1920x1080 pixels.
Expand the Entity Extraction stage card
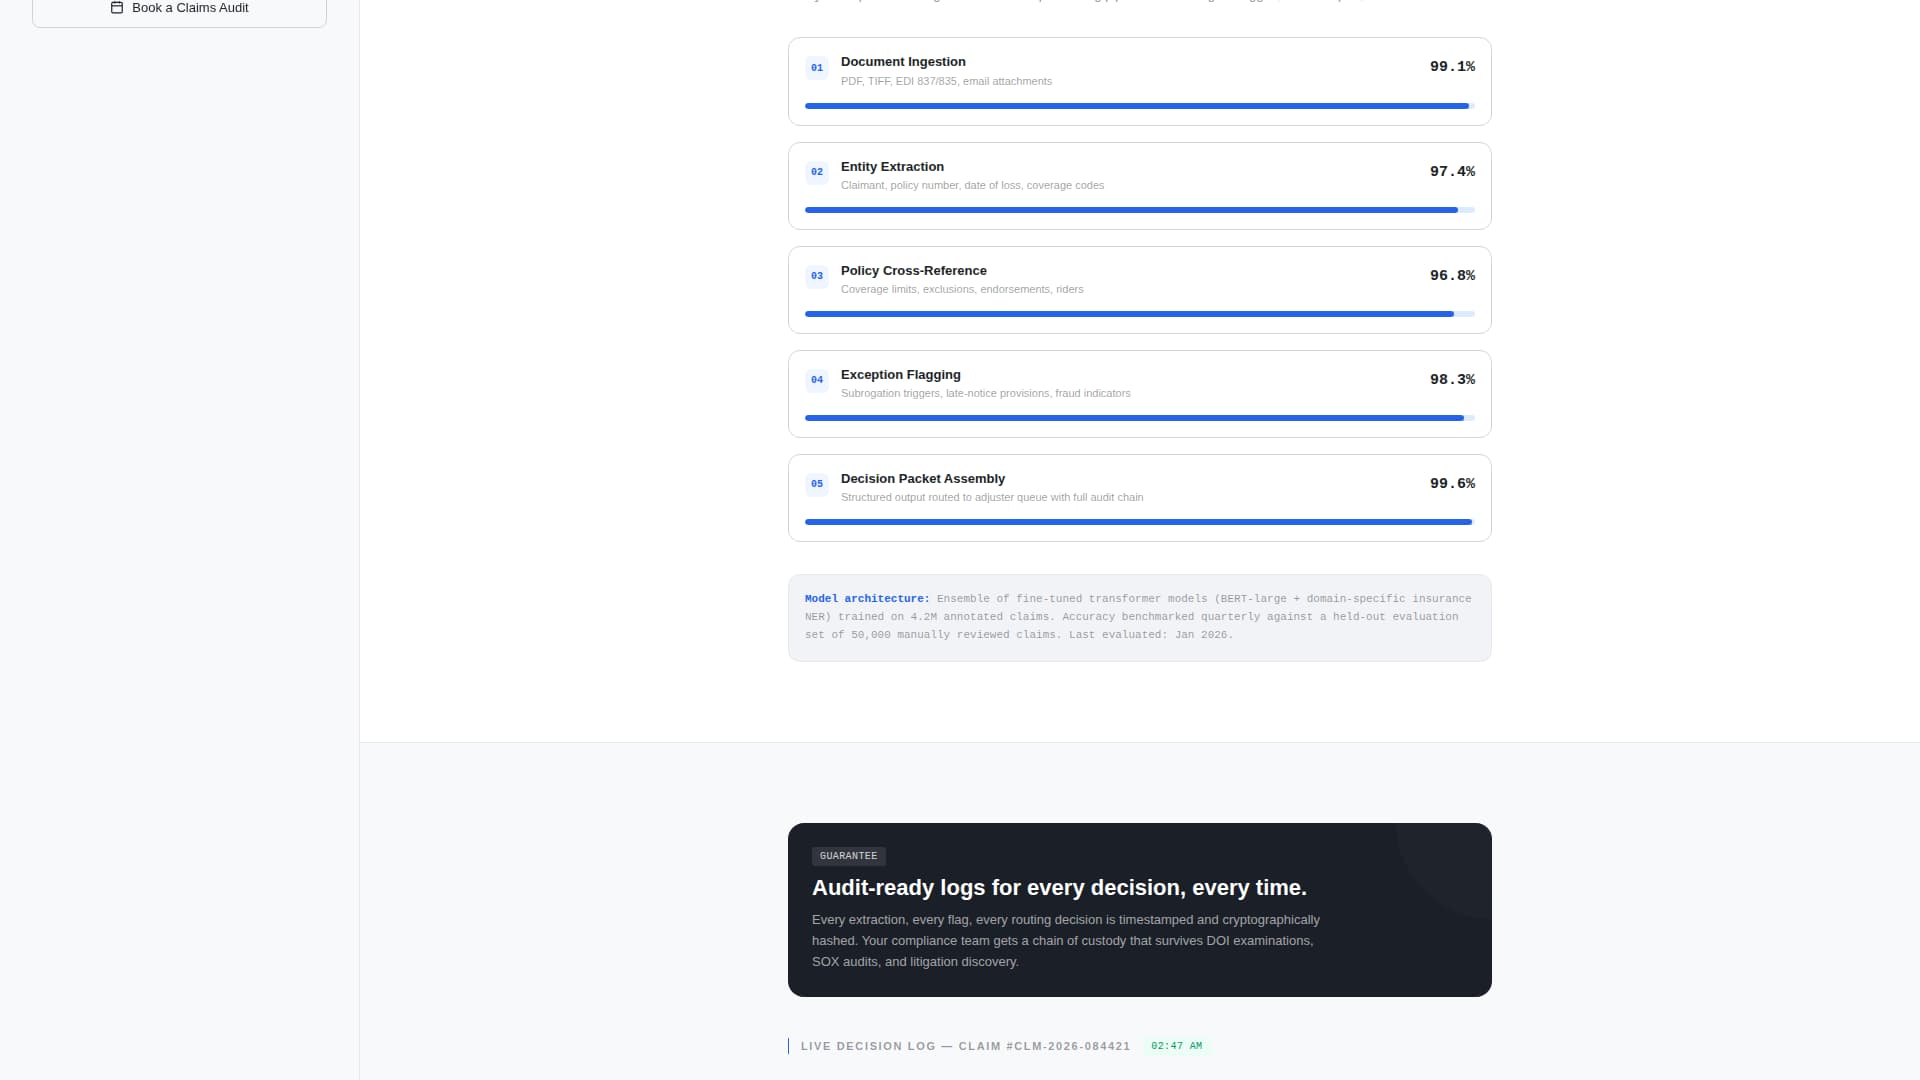pyautogui.click(x=1139, y=185)
